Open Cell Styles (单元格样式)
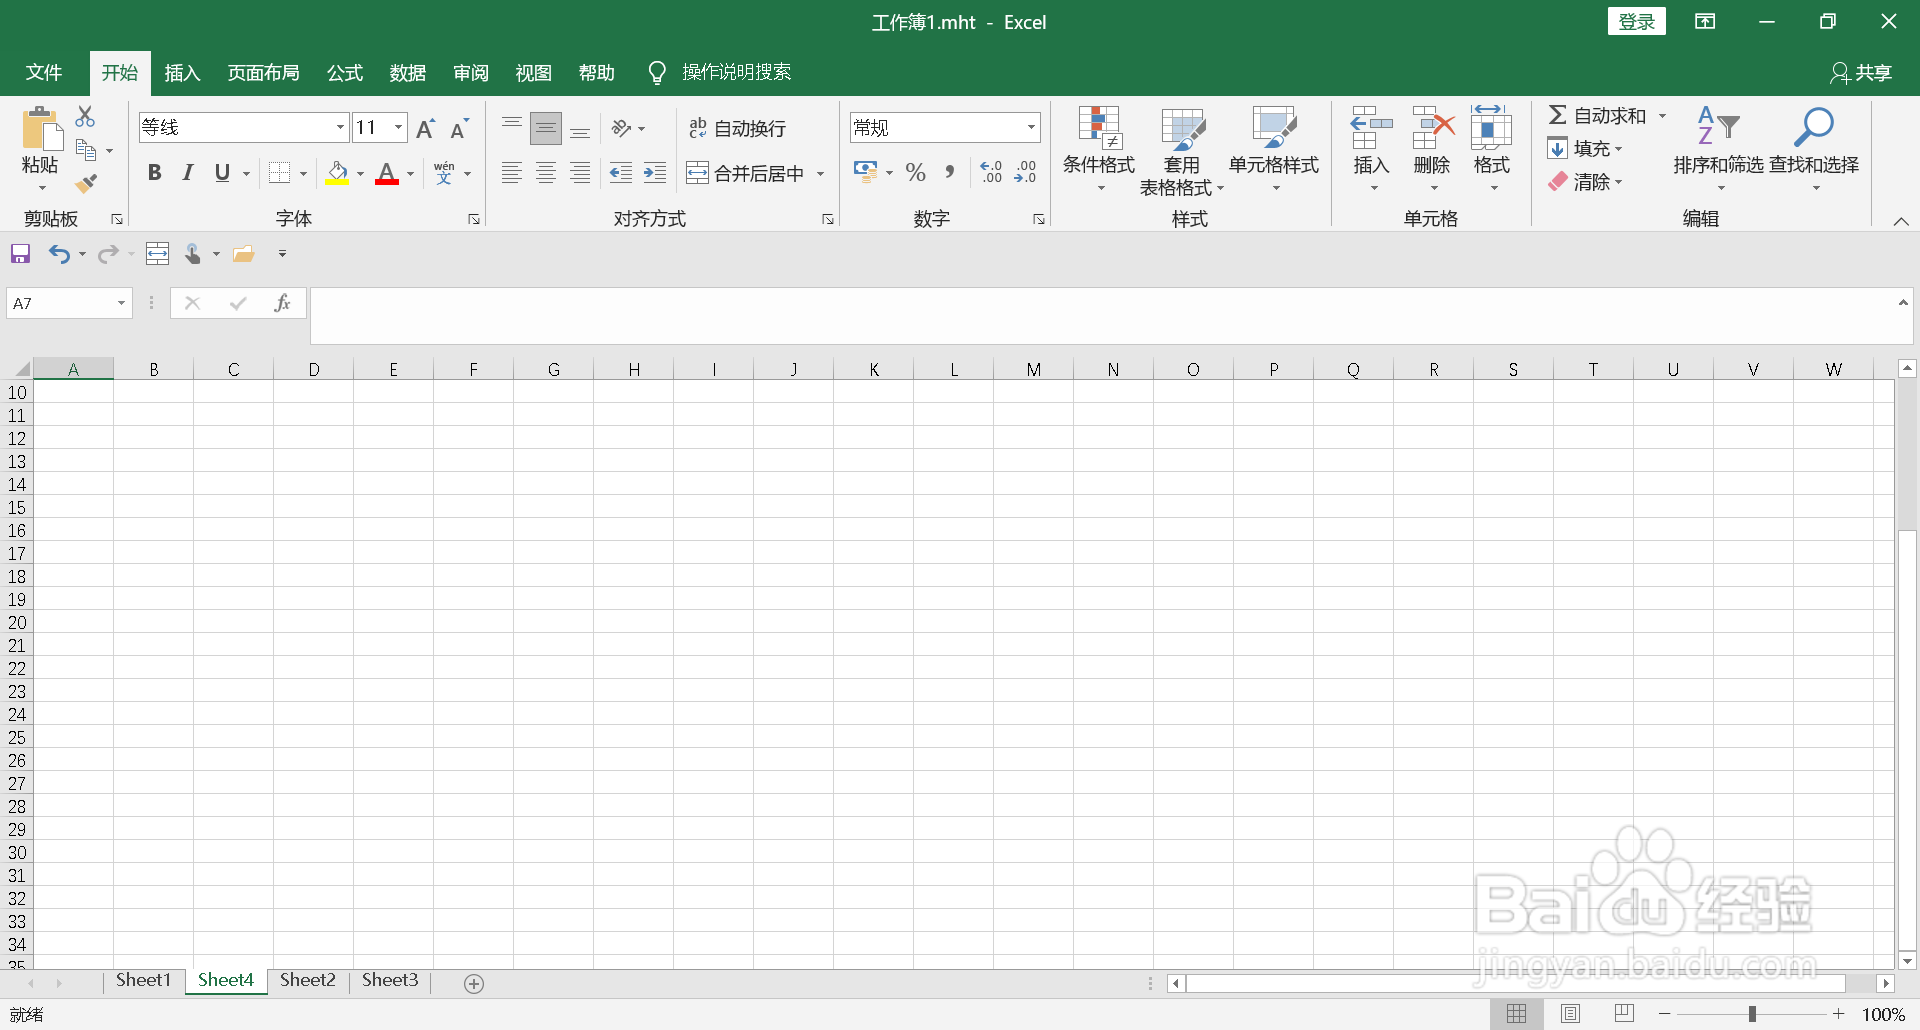This screenshot has height=1030, width=1920. point(1274,149)
